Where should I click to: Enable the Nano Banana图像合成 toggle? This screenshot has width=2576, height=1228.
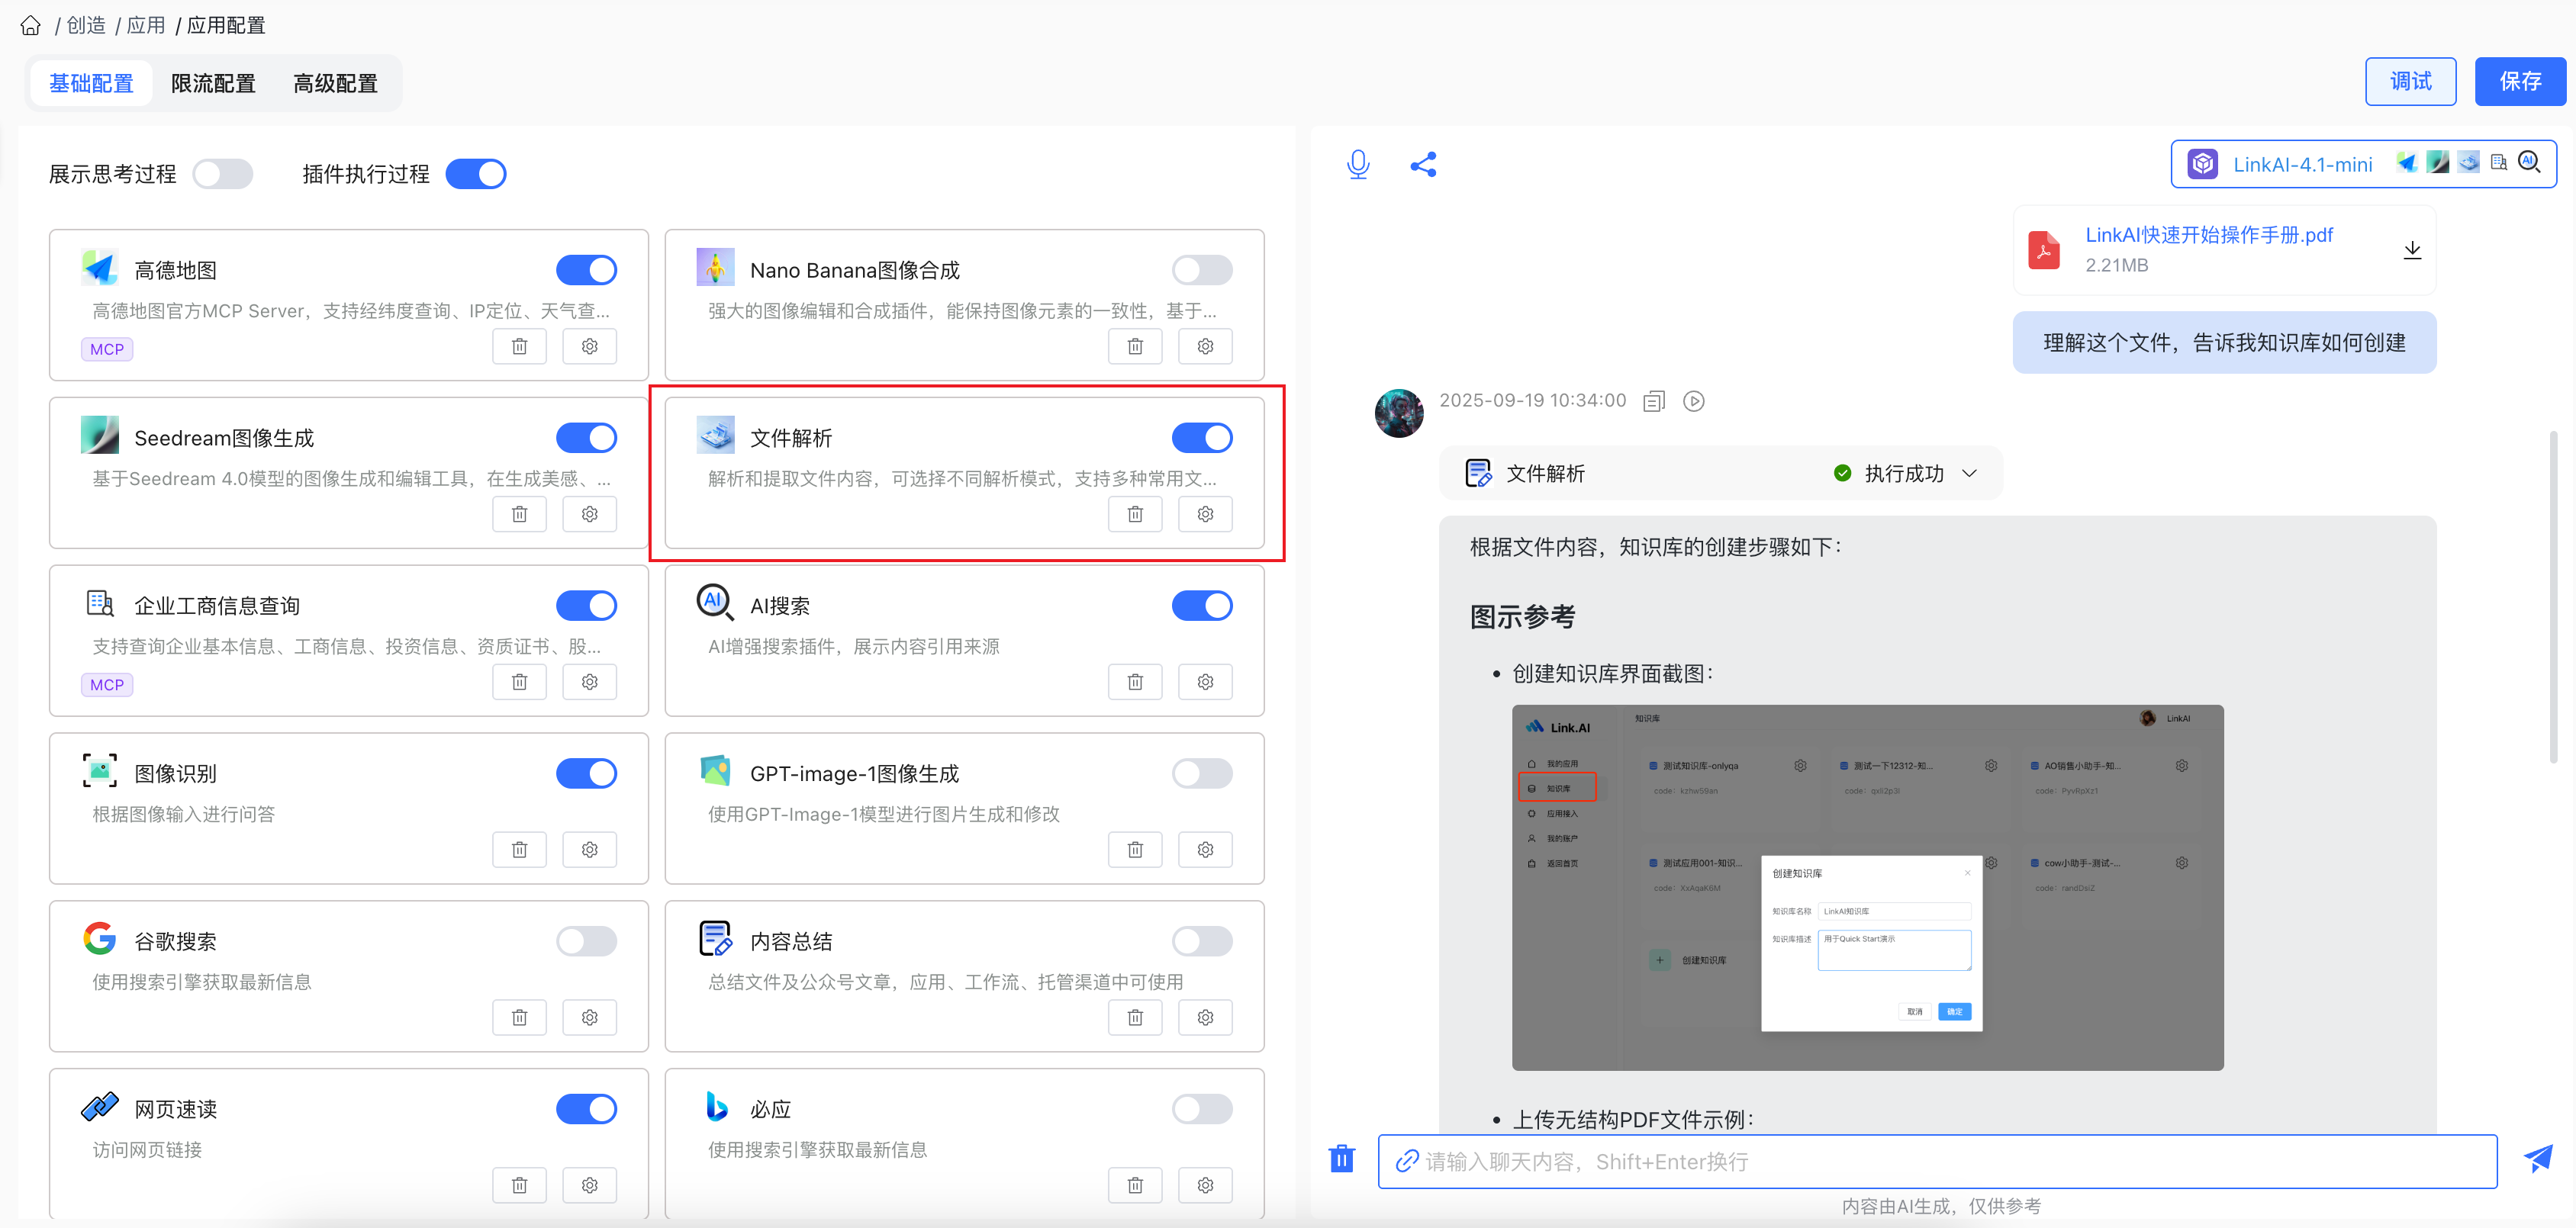click(1202, 270)
